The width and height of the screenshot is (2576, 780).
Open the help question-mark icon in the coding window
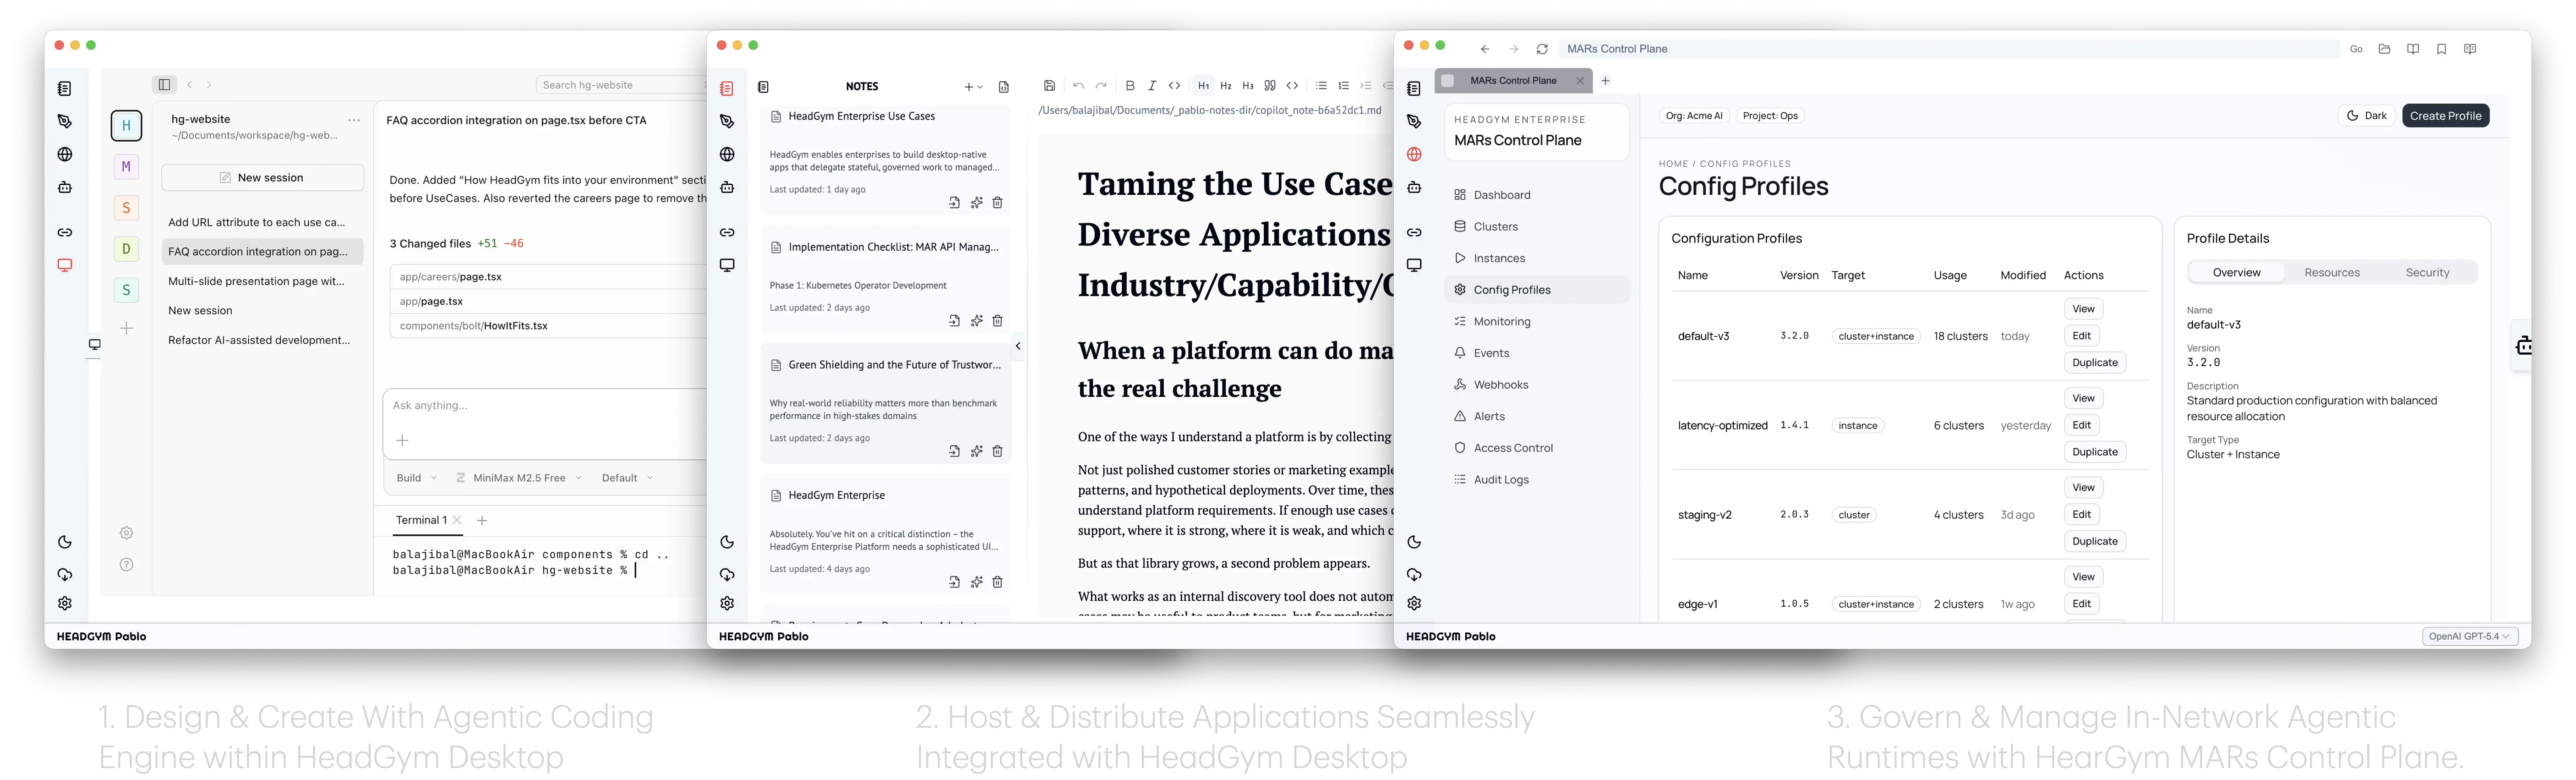127,565
